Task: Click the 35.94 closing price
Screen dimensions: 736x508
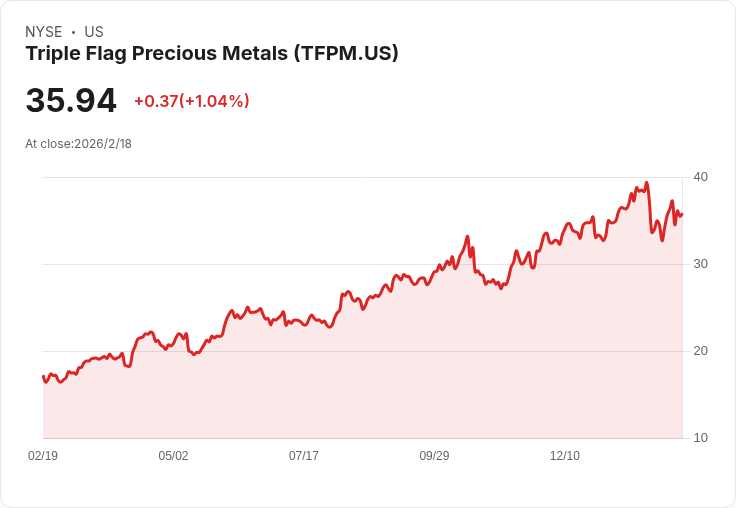Action: tap(71, 101)
